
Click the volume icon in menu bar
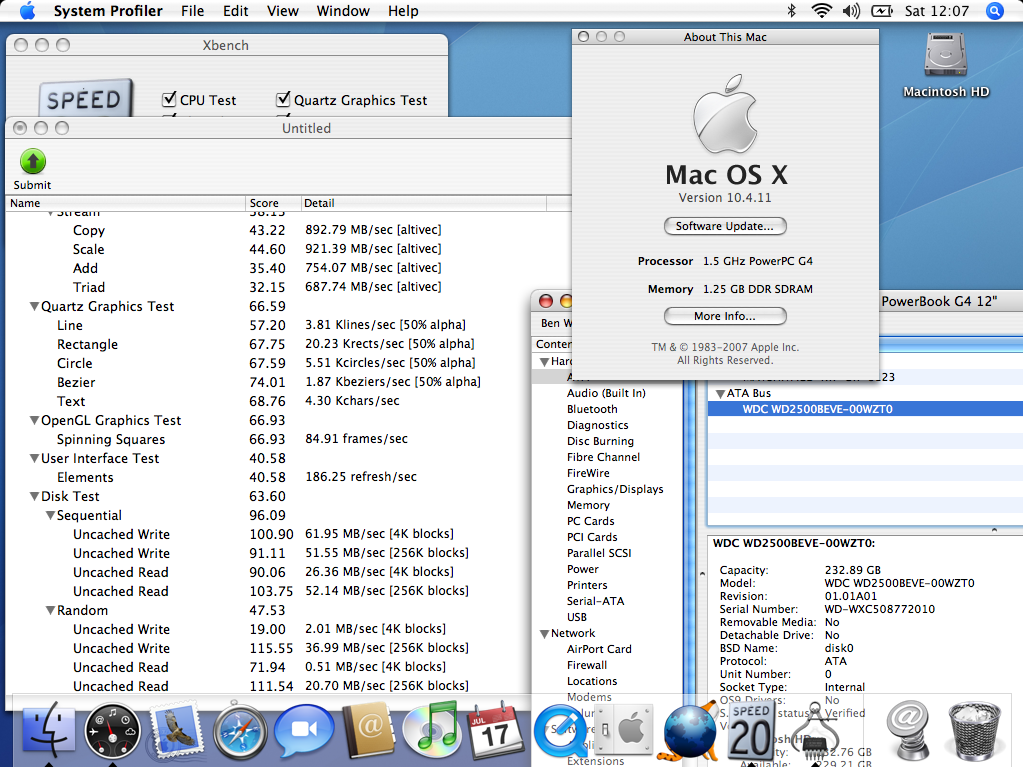tap(850, 11)
